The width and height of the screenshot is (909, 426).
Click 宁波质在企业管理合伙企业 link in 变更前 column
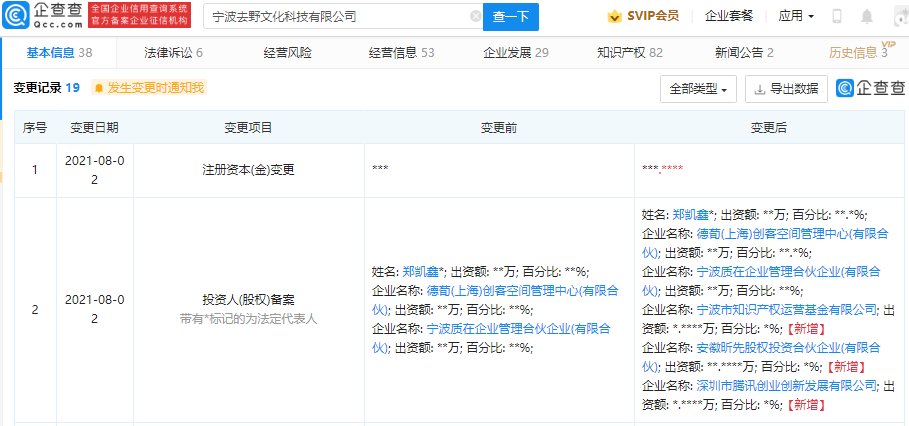coord(490,338)
